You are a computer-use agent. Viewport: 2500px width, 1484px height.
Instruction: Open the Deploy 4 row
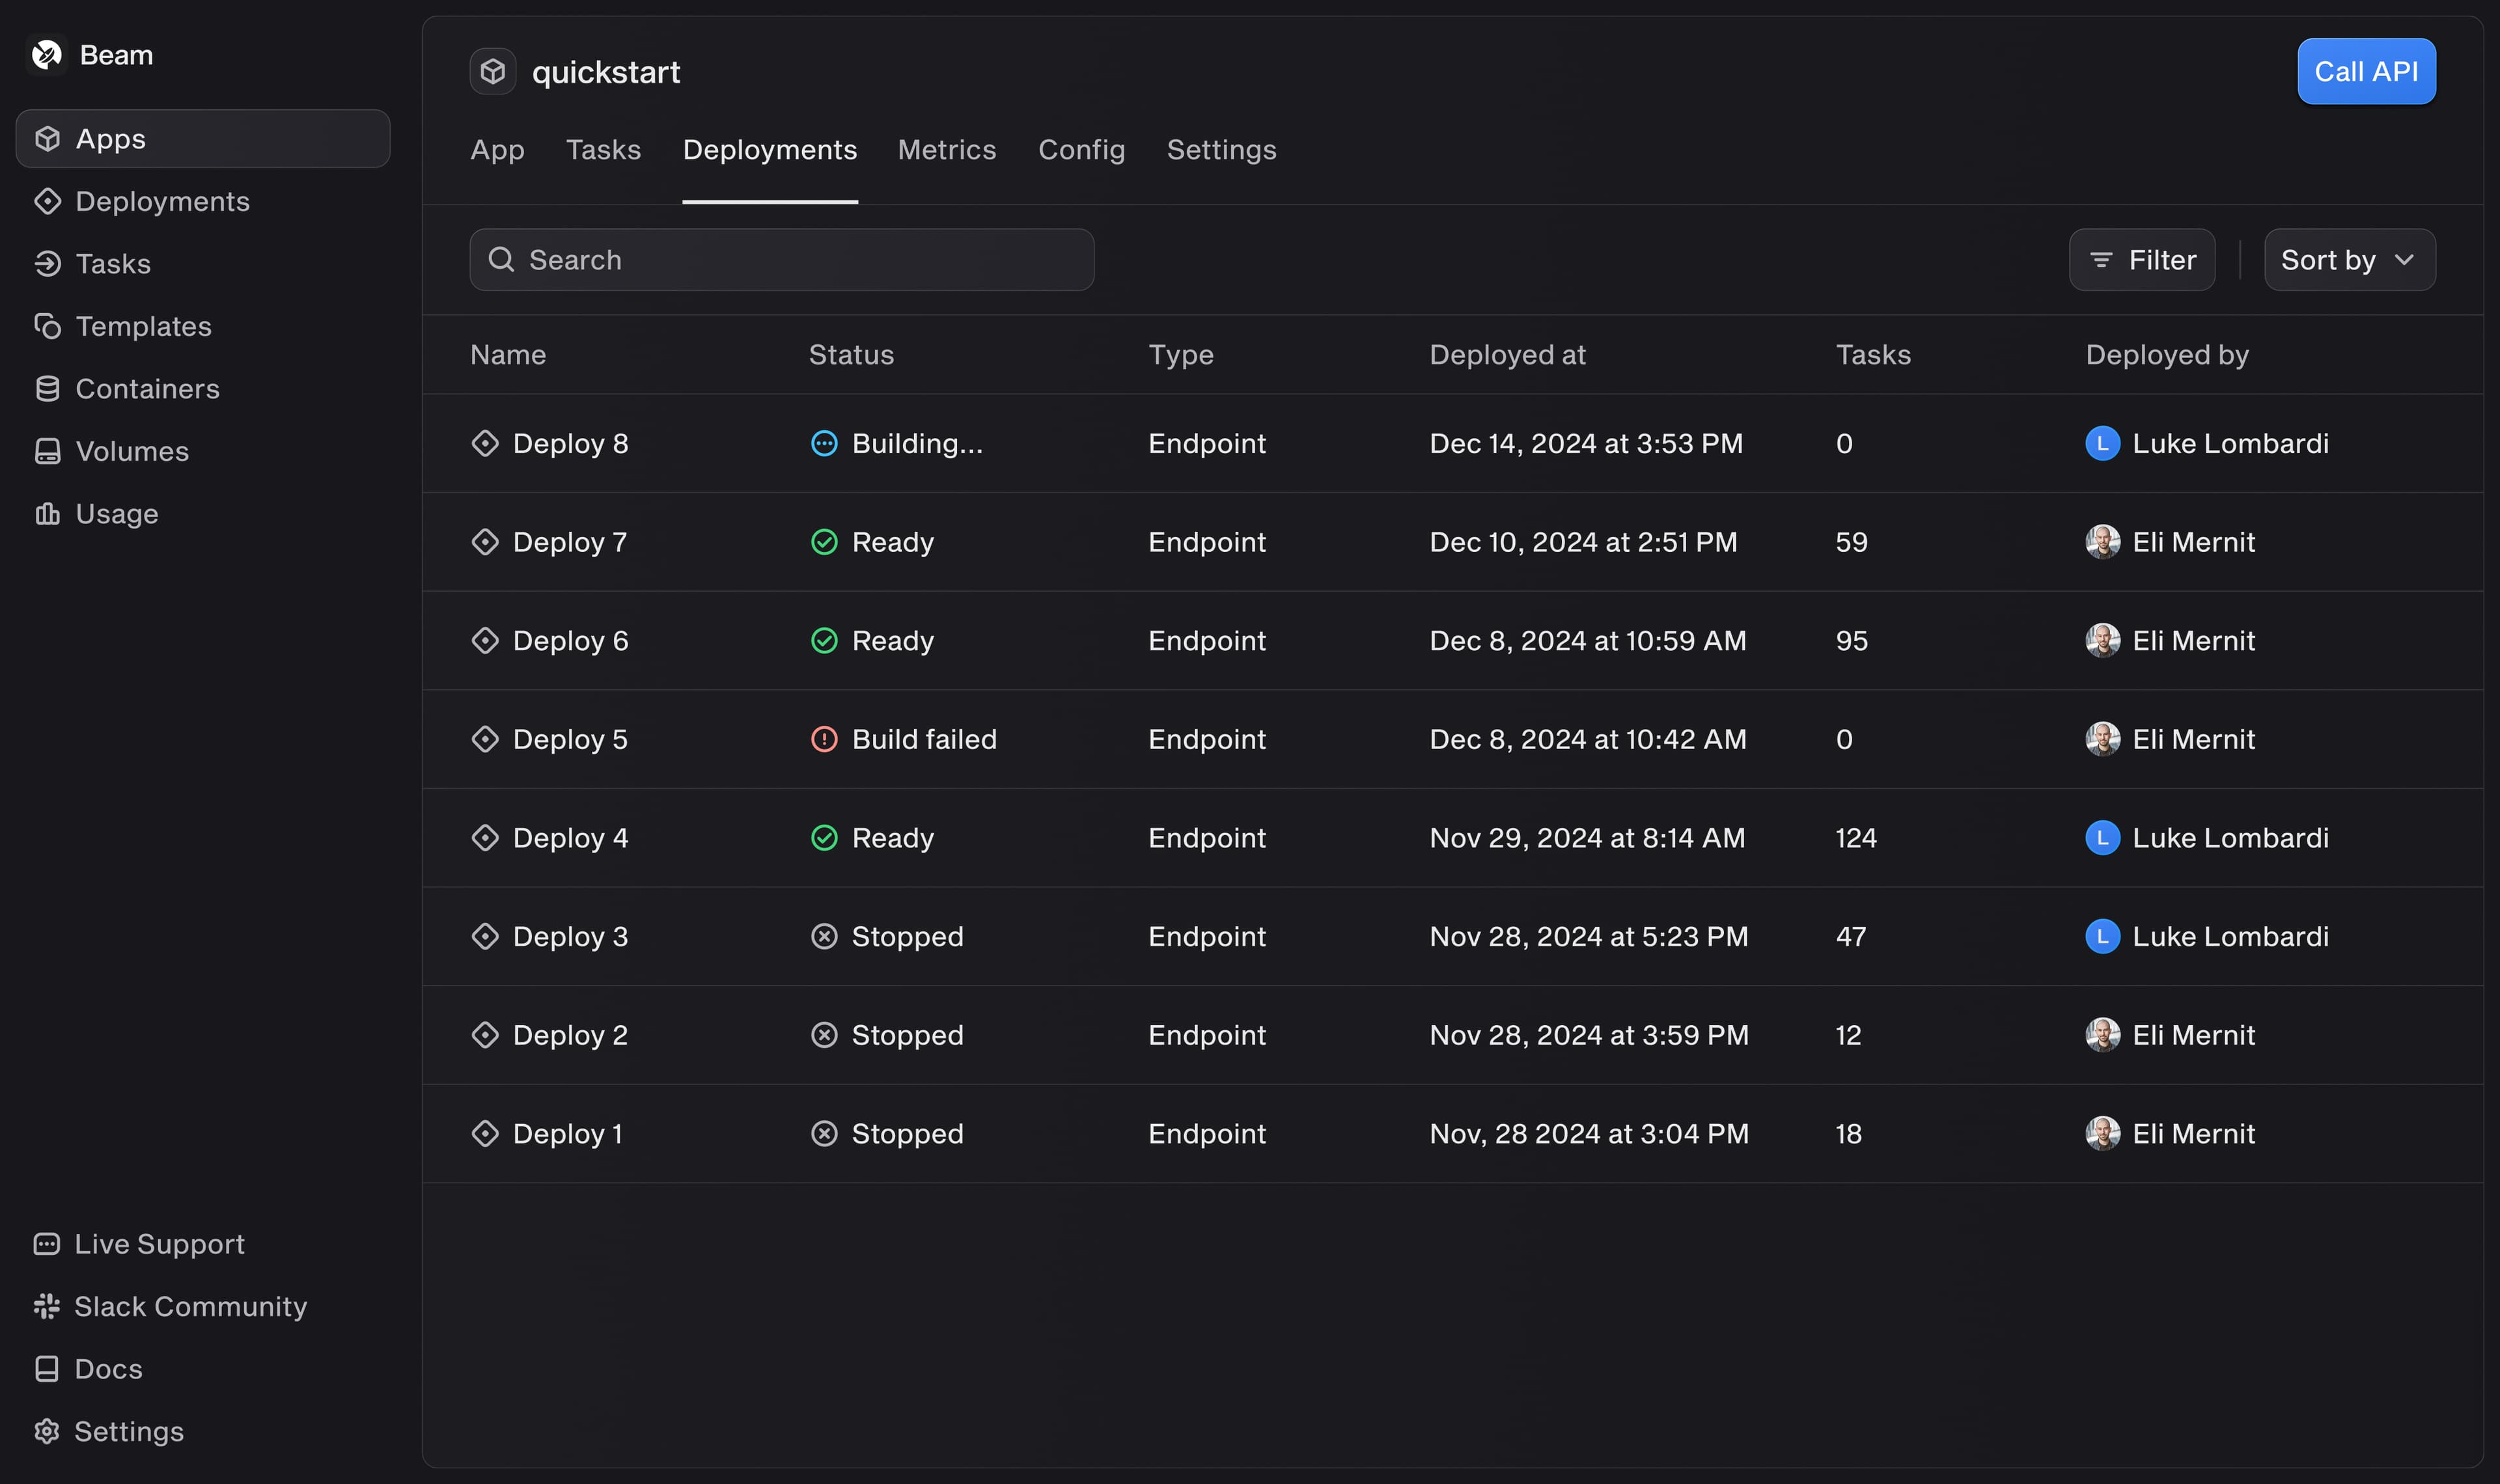click(x=570, y=838)
